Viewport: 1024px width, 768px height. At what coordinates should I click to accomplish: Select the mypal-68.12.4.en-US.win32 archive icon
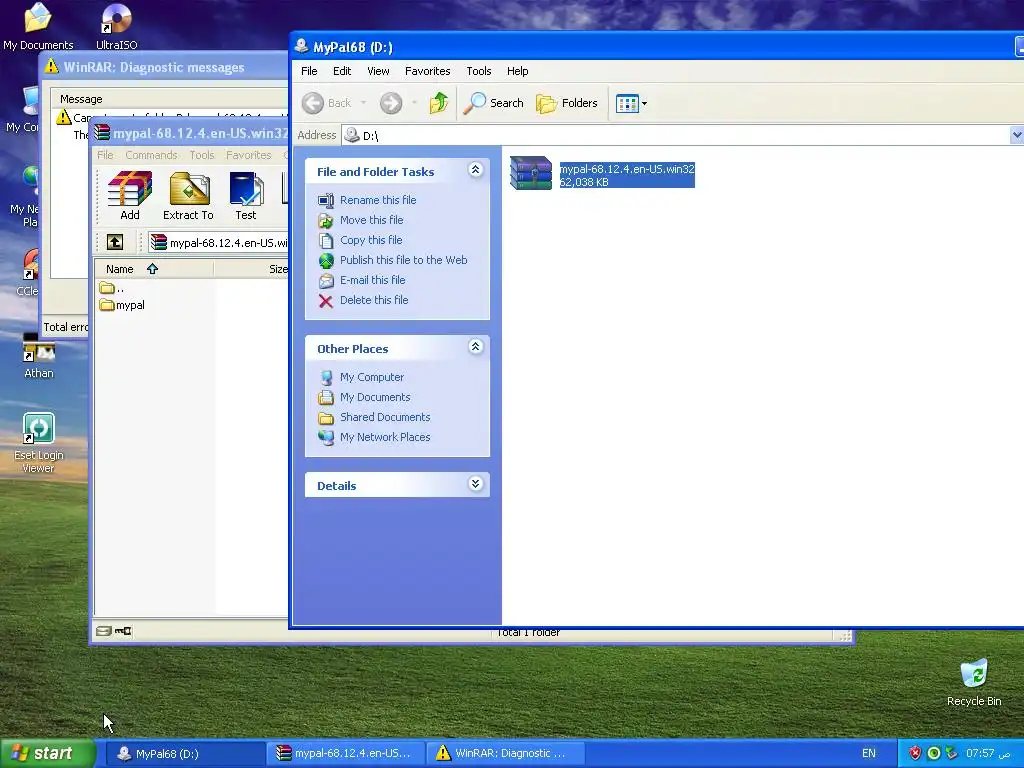(531, 173)
